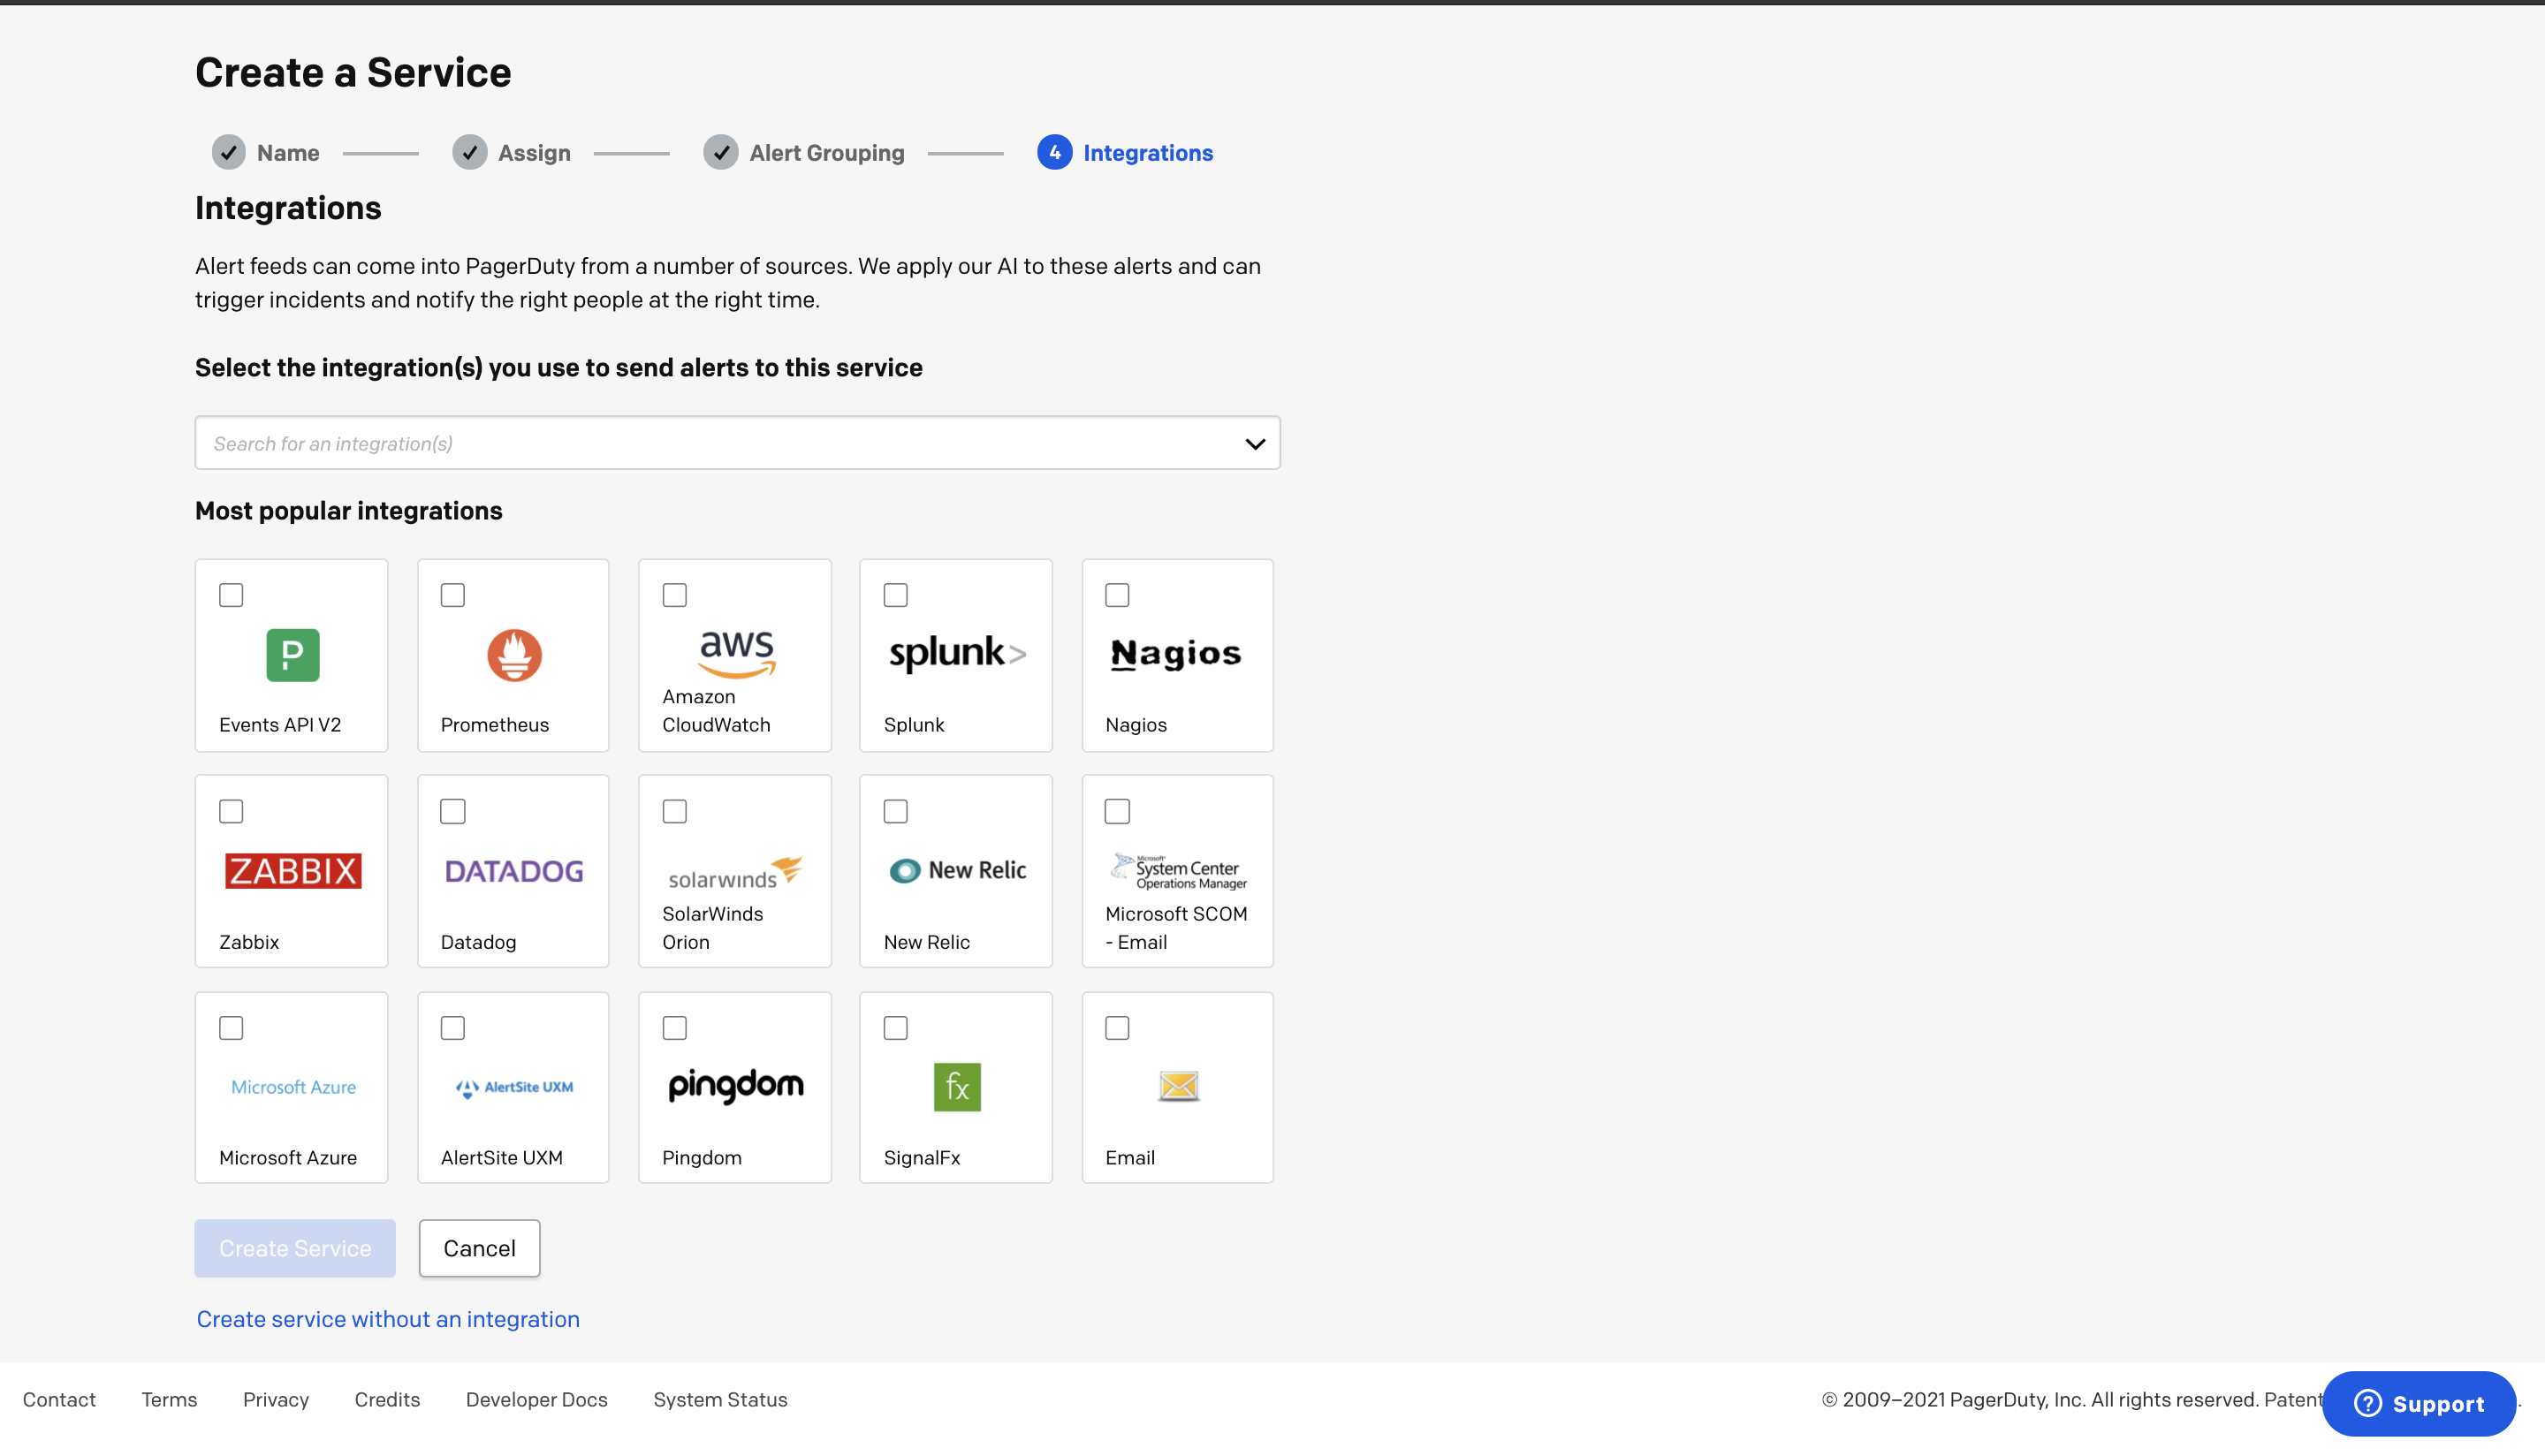This screenshot has width=2545, height=1456.
Task: Click the 'SignalFx' card label
Action: (x=922, y=1157)
